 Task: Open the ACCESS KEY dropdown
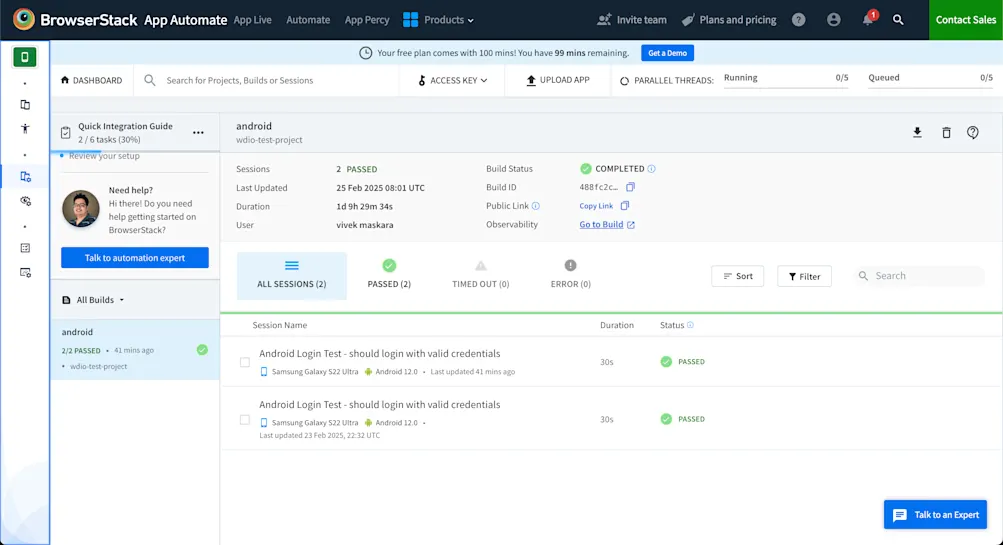pos(453,81)
